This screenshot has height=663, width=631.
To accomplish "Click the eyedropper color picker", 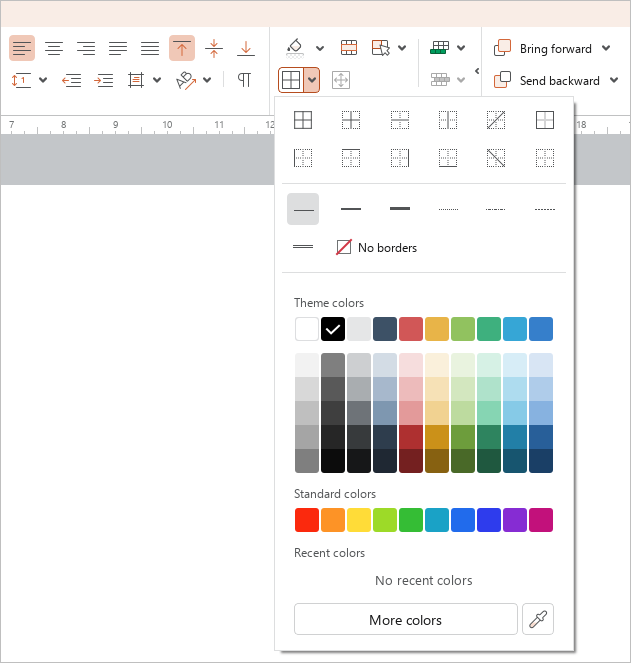I will pos(538,619).
